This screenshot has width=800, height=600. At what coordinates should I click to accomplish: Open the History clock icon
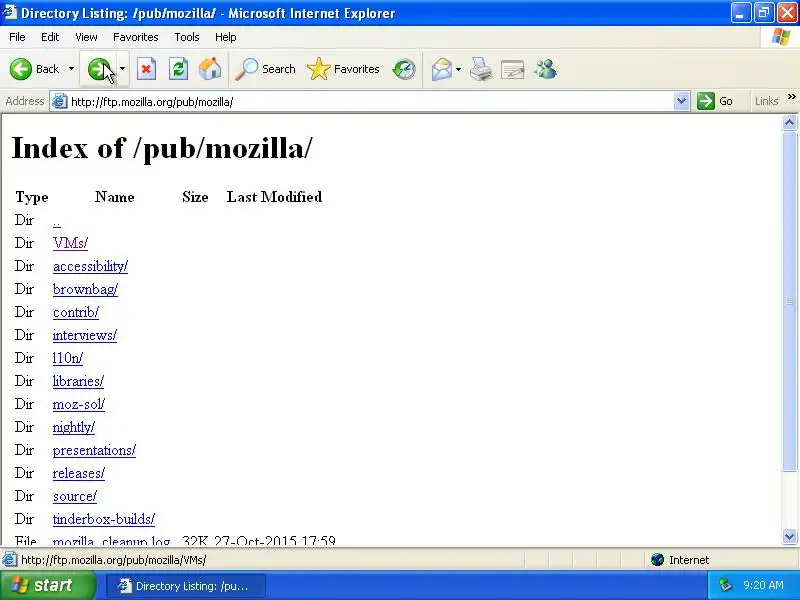pos(404,69)
